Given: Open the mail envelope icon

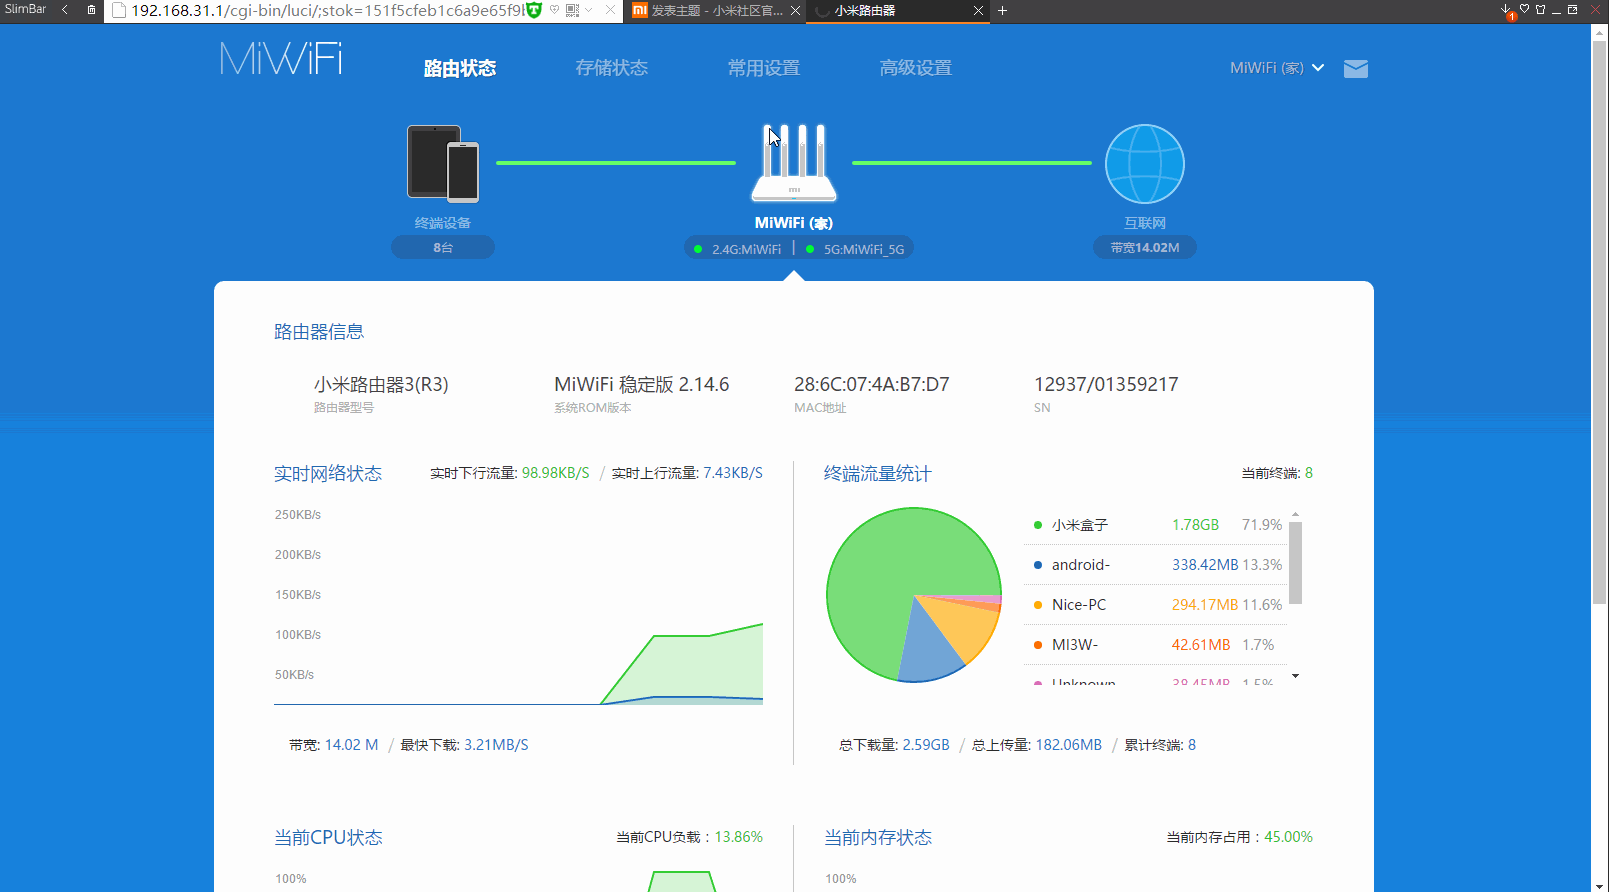Looking at the screenshot, I should (x=1356, y=68).
